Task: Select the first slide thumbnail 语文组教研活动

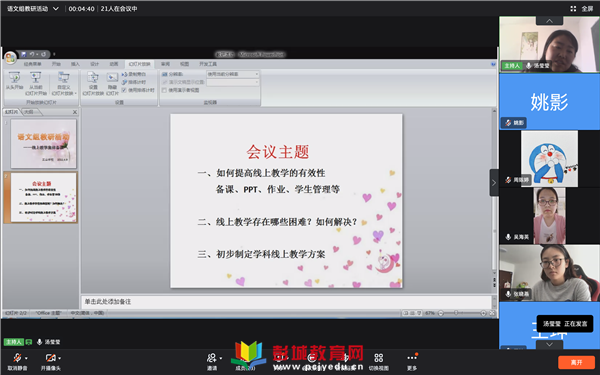Action: point(44,143)
